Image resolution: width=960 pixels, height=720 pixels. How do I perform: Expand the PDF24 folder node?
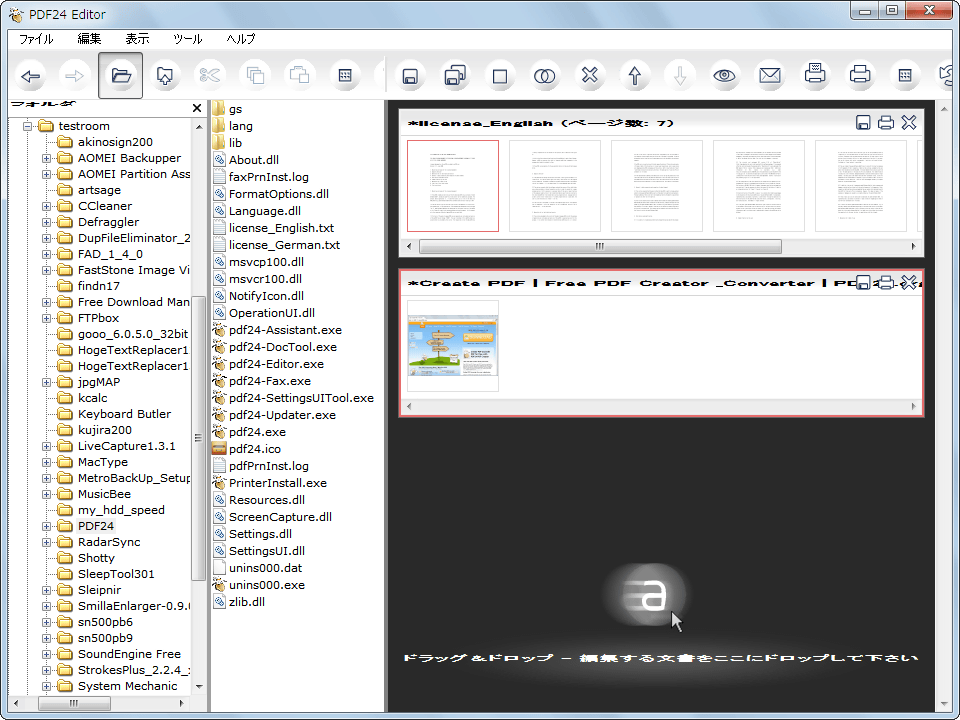coord(47,527)
